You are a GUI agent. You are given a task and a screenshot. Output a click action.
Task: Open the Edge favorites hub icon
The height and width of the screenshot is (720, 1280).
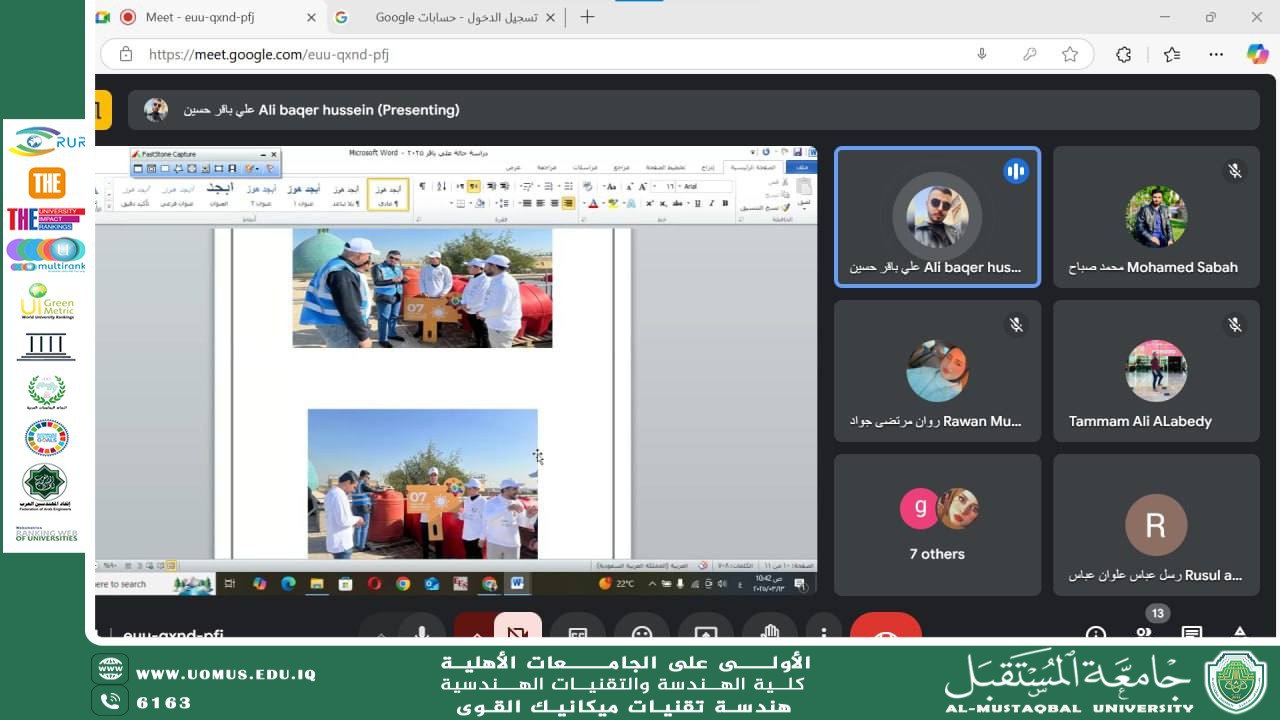[x=1172, y=55]
